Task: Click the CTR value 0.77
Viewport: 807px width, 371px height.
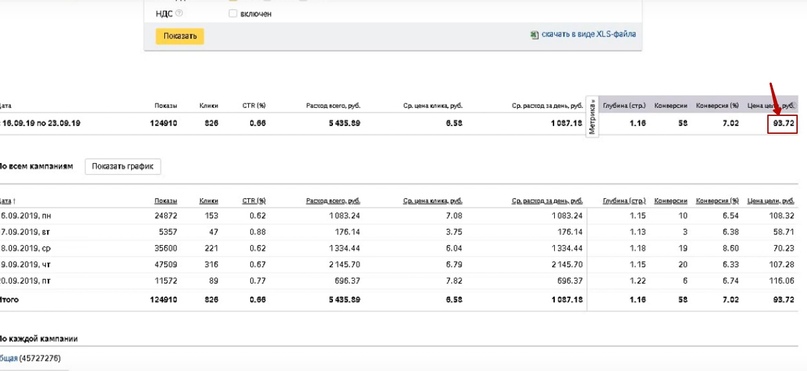Action: tap(258, 281)
